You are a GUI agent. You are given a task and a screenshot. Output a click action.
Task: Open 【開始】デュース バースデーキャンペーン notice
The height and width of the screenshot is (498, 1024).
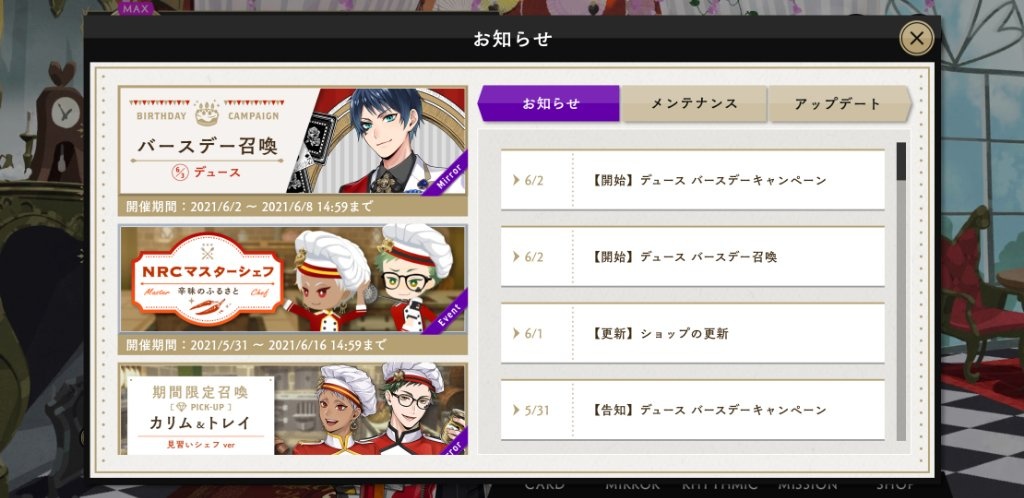pos(693,180)
